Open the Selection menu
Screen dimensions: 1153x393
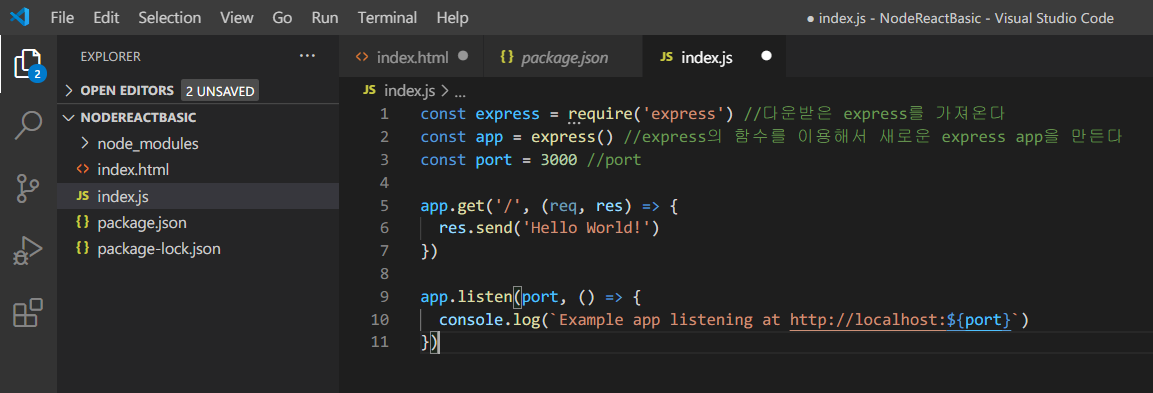169,18
